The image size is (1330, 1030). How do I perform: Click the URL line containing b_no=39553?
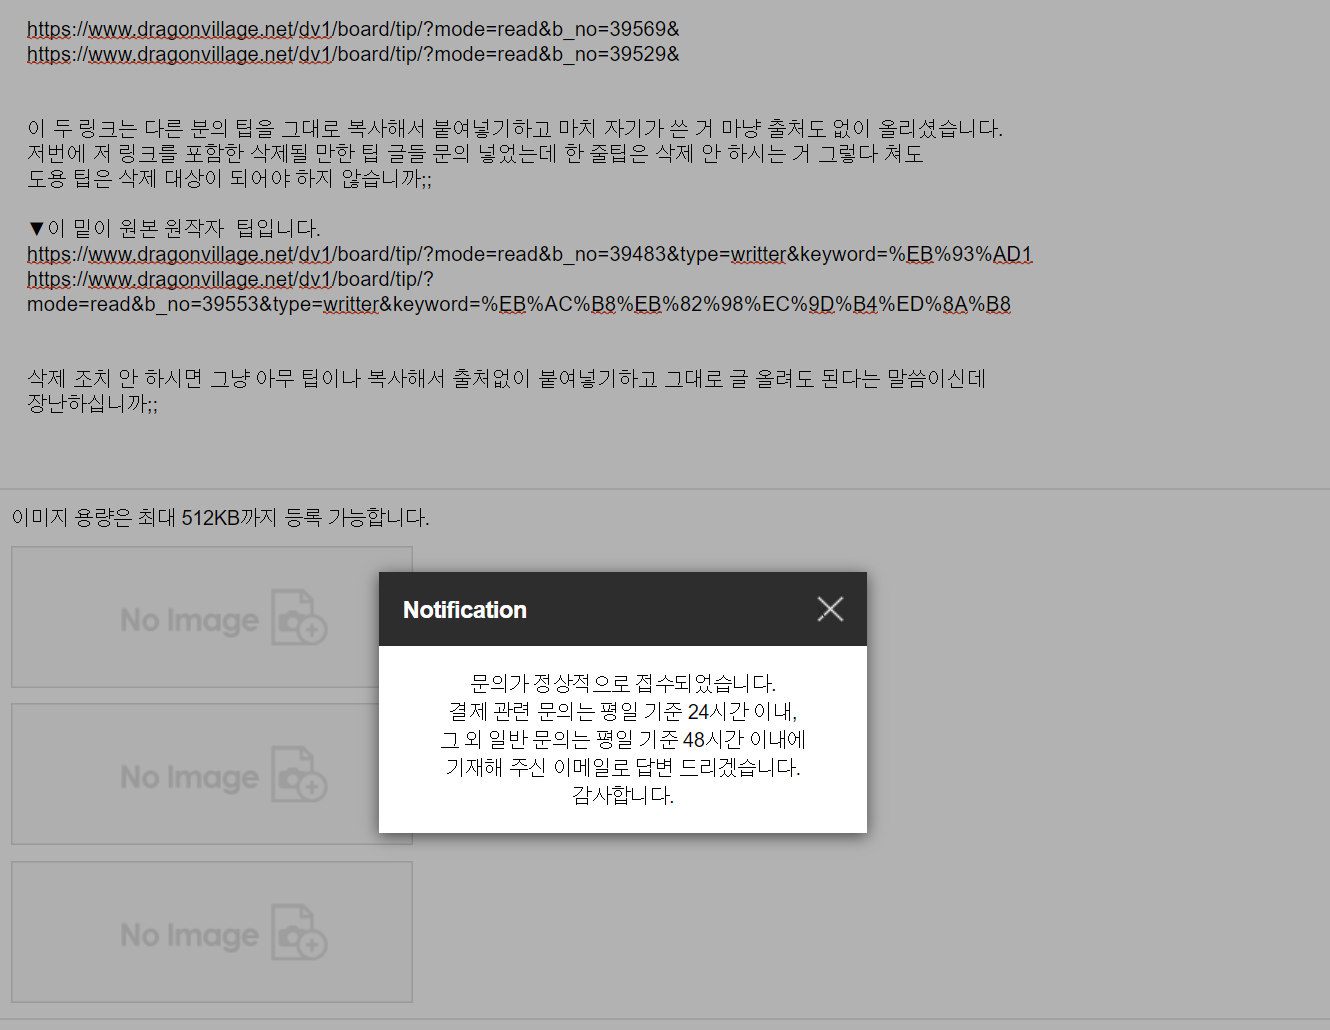[518, 304]
